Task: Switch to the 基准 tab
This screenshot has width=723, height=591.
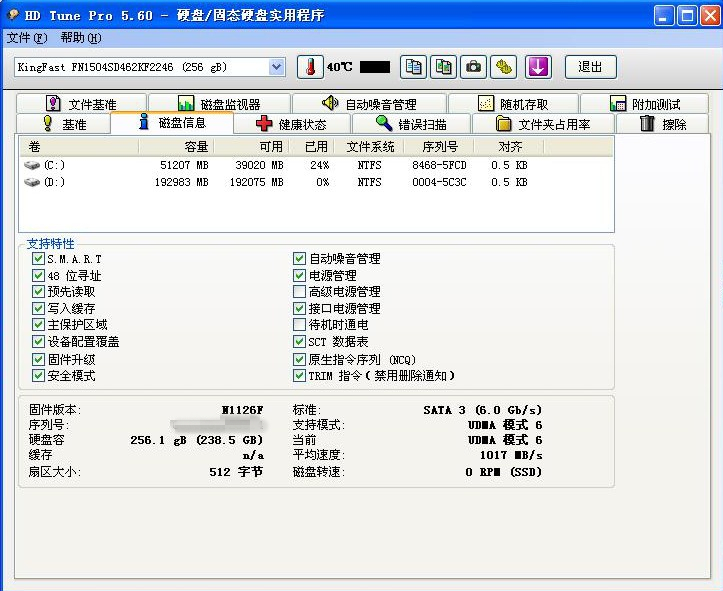Action: click(x=63, y=124)
